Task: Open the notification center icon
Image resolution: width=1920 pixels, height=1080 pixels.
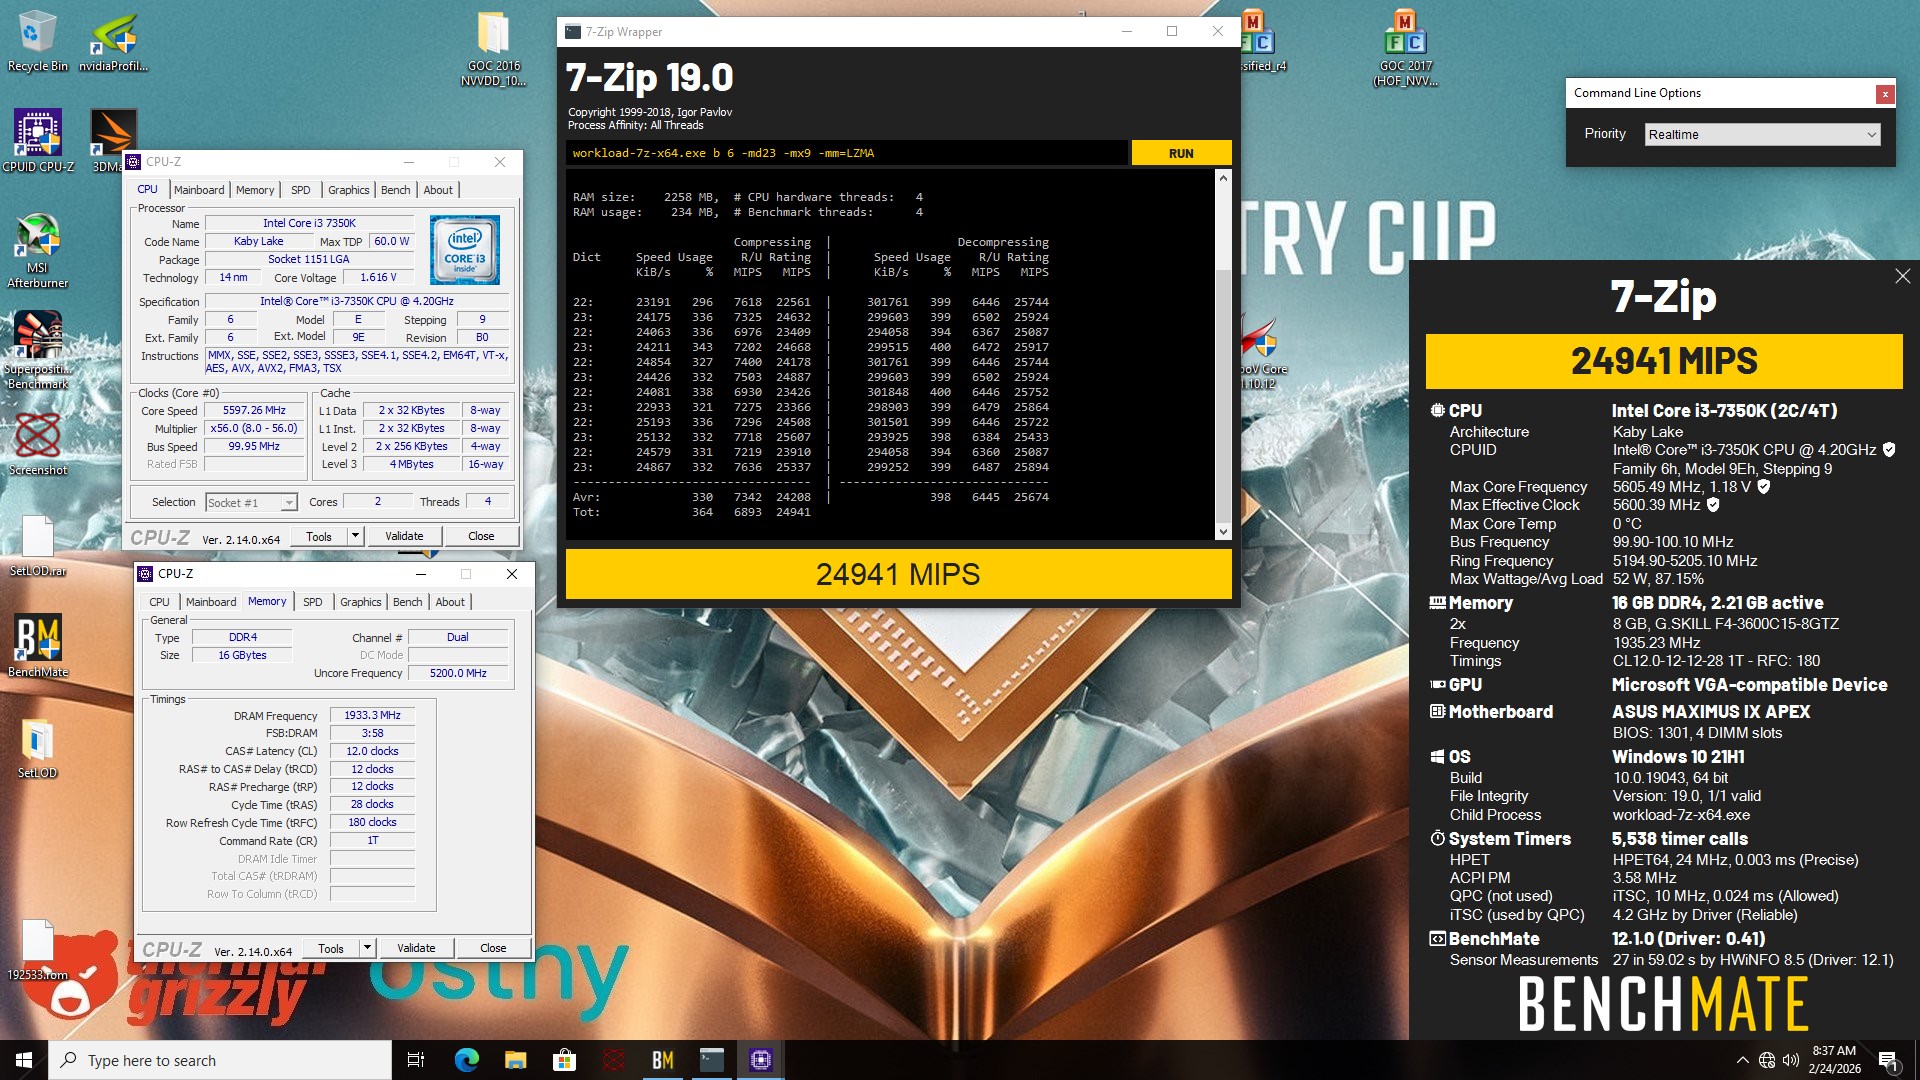Action: [x=1888, y=1060]
